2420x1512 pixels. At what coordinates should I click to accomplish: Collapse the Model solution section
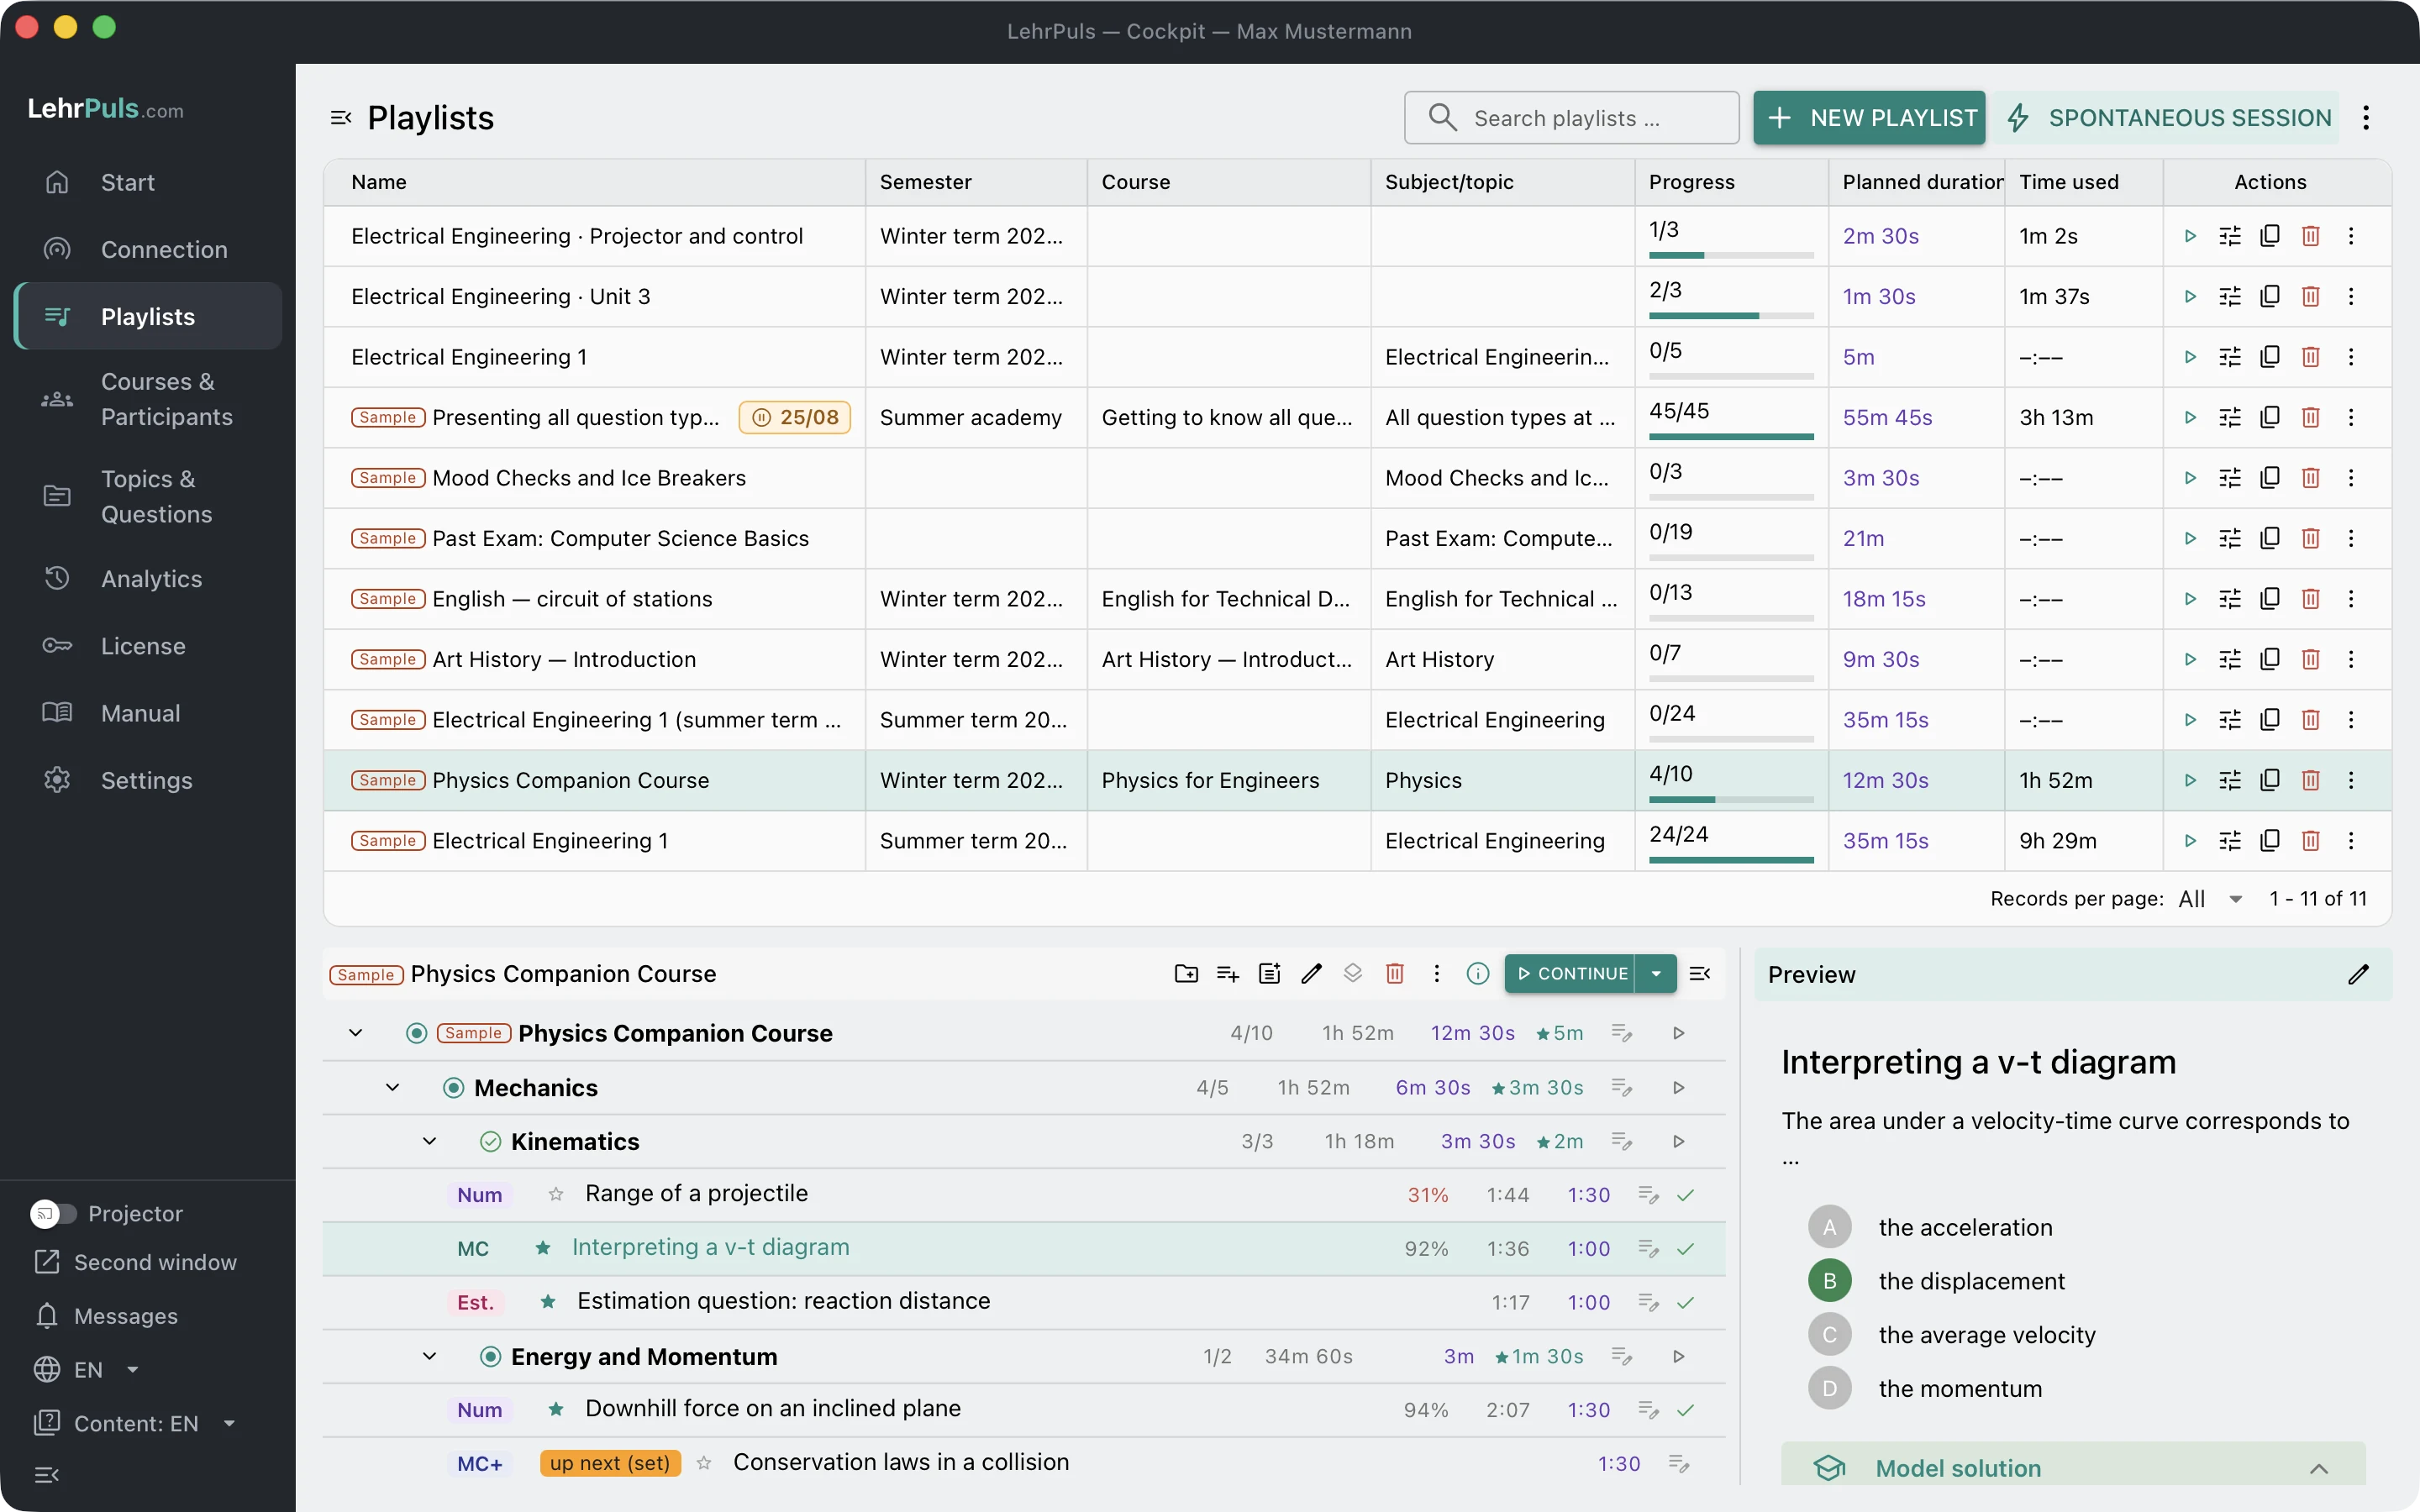(2319, 1468)
